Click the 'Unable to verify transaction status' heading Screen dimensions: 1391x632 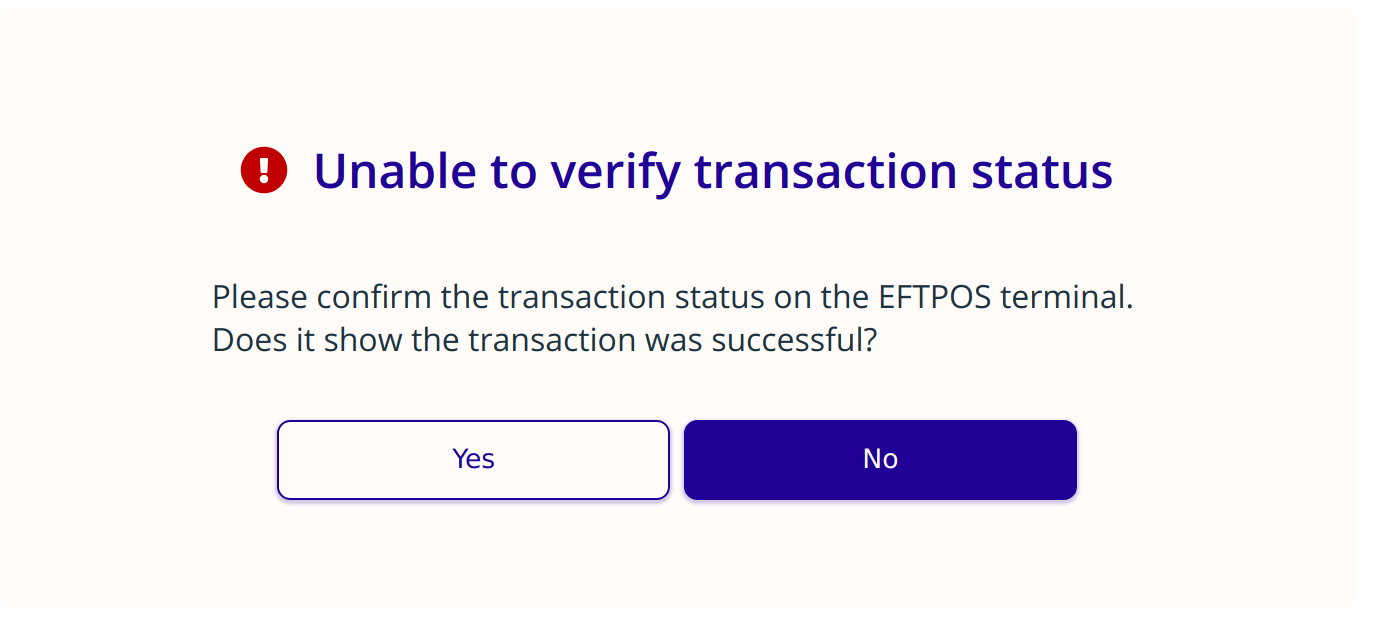(x=713, y=171)
